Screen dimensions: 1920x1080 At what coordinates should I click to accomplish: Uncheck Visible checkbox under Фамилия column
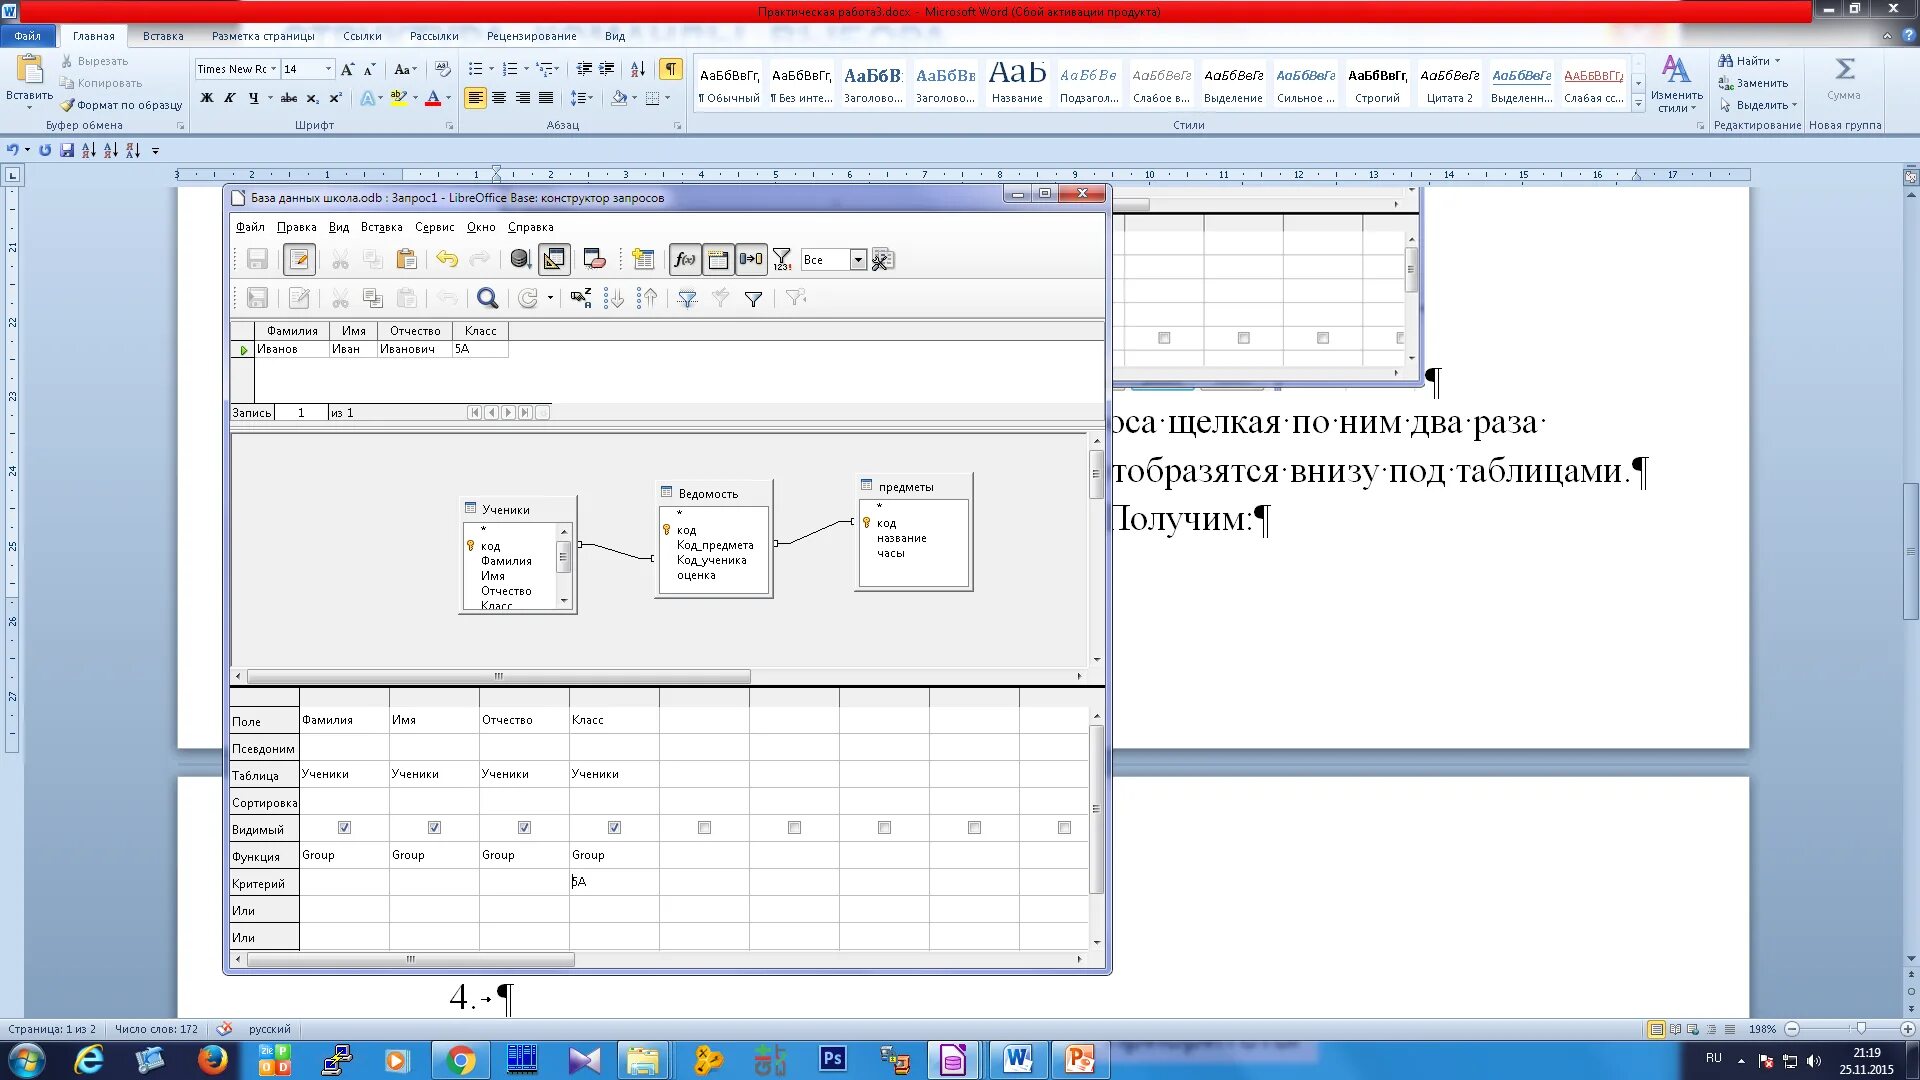344,828
